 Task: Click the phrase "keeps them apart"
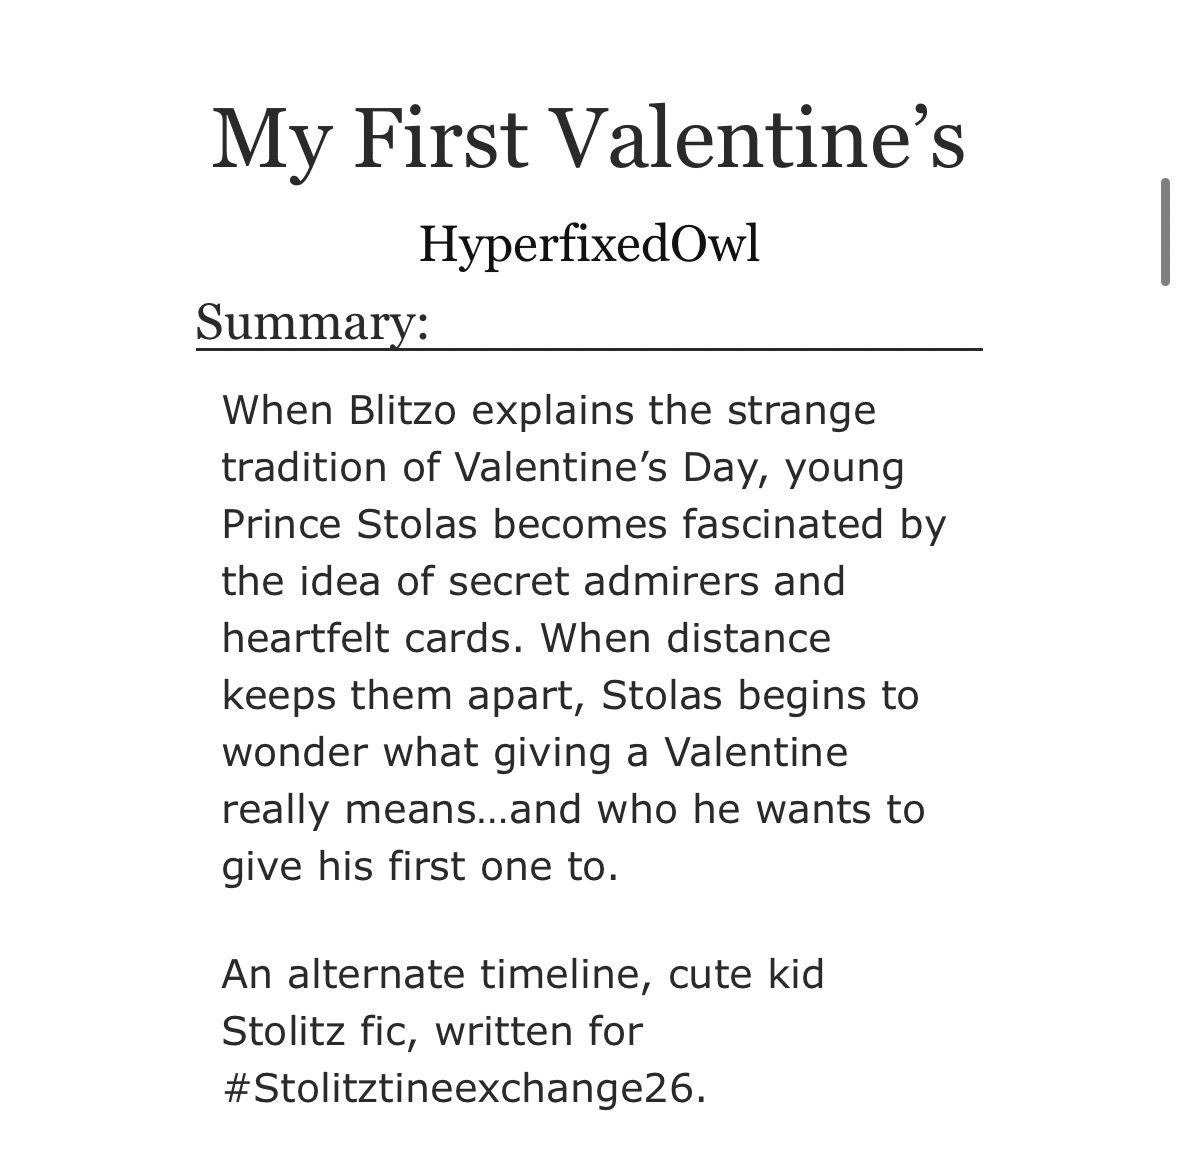click(x=401, y=696)
